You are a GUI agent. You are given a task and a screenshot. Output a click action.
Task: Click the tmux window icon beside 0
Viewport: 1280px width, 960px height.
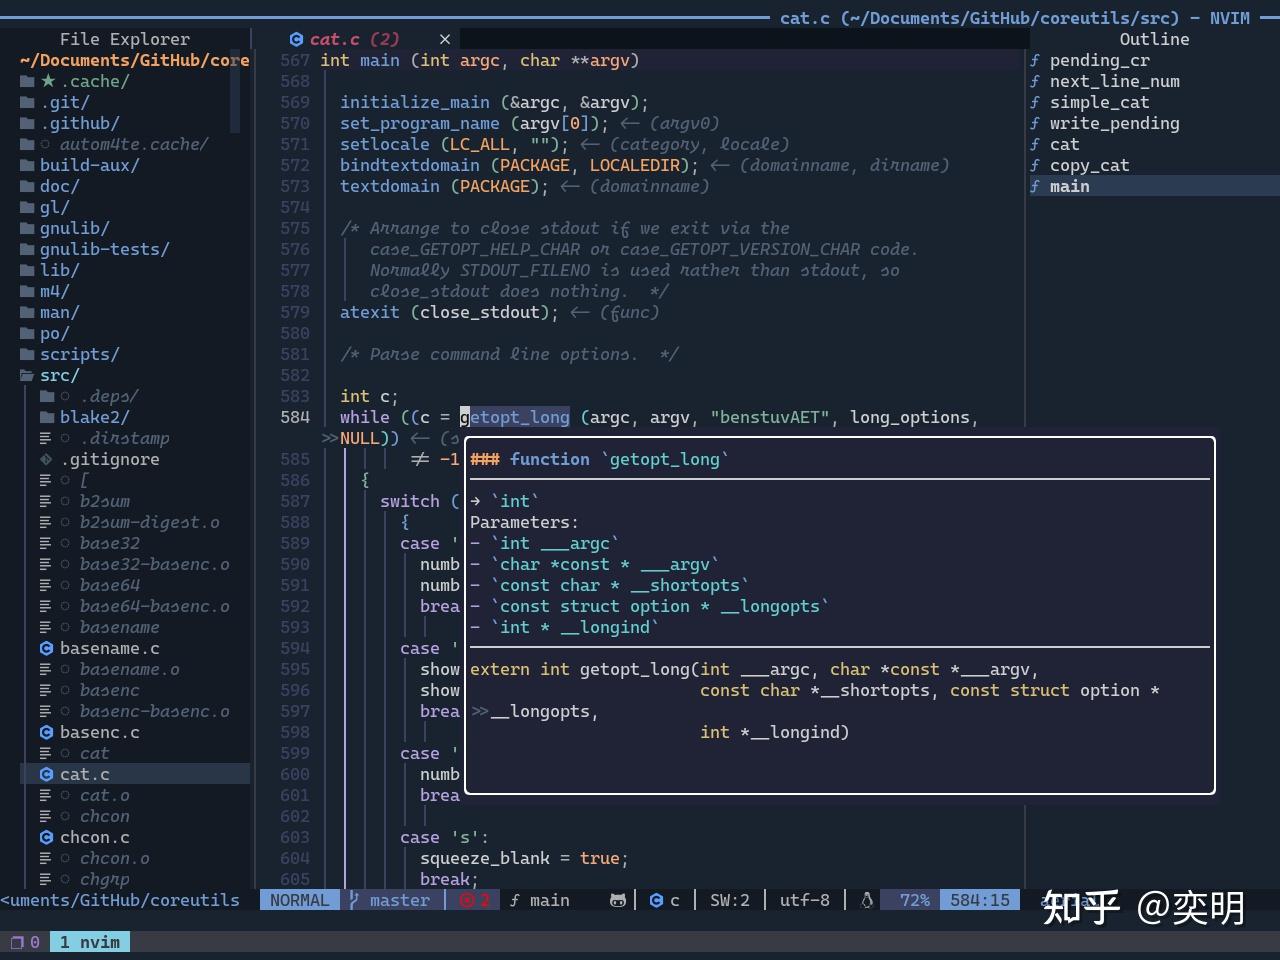coord(16,942)
